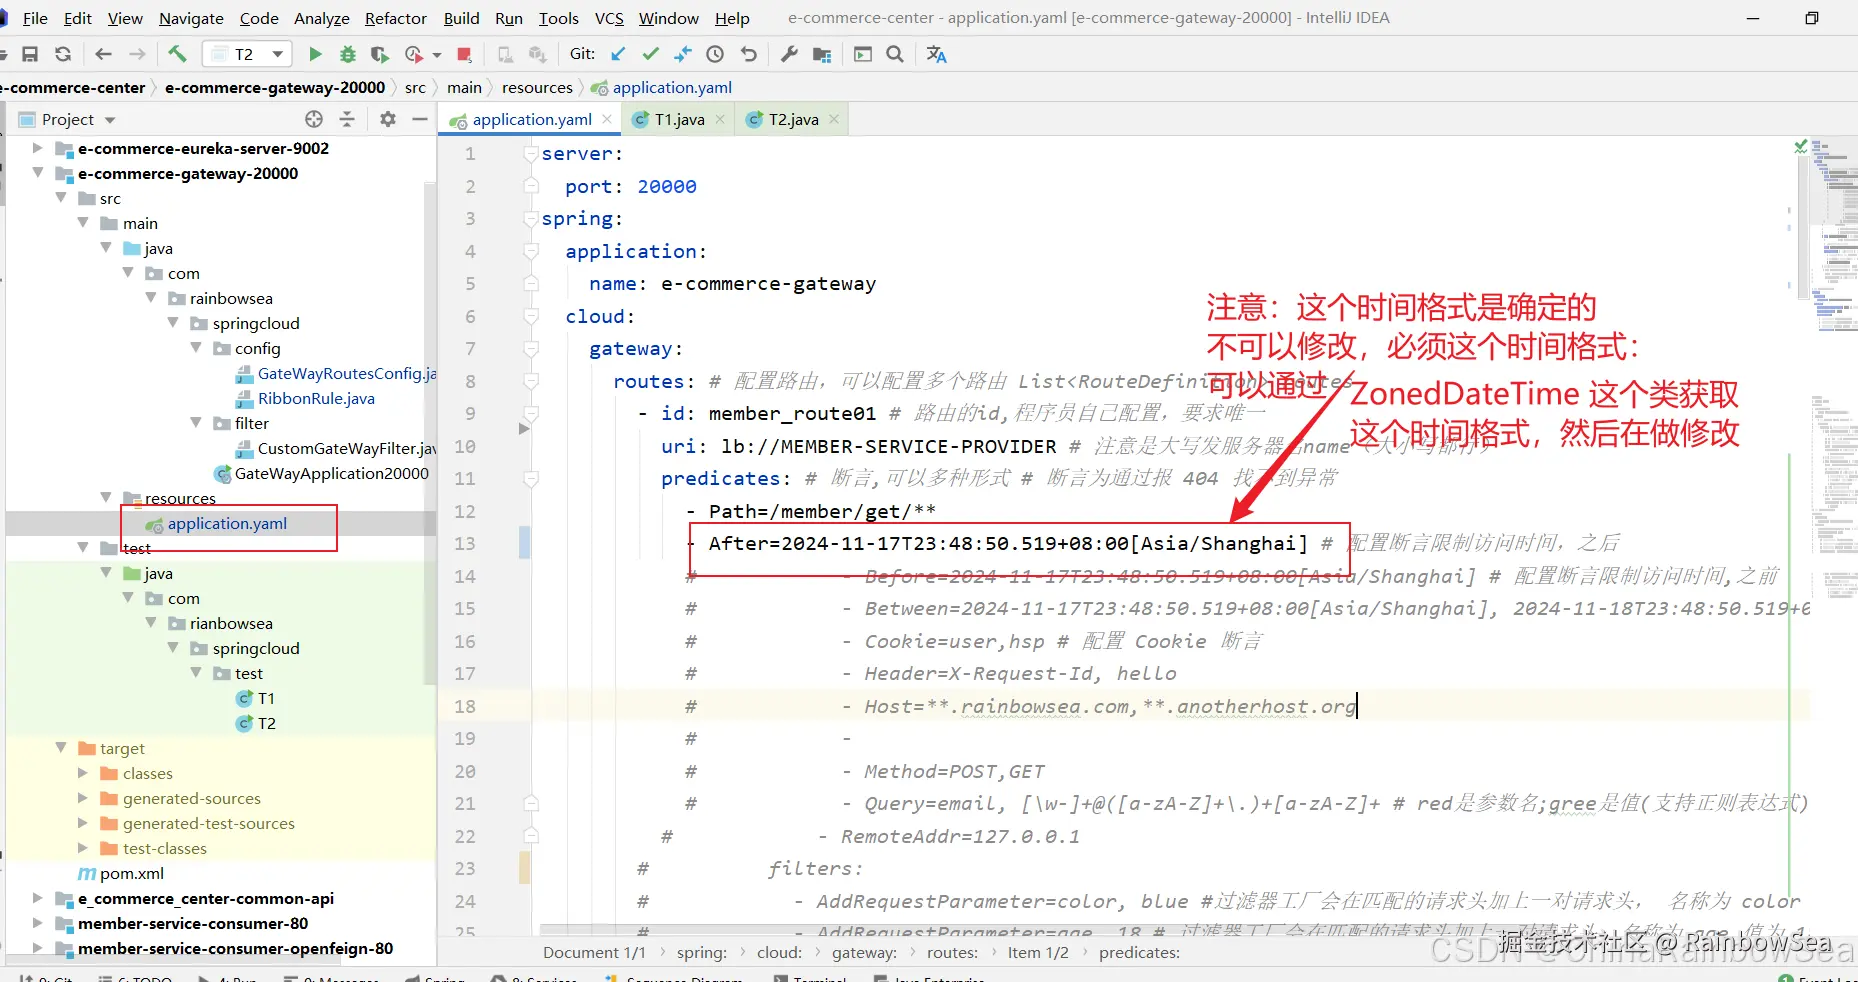Expand the generated-sources folder
This screenshot has width=1858, height=982.
click(x=83, y=798)
